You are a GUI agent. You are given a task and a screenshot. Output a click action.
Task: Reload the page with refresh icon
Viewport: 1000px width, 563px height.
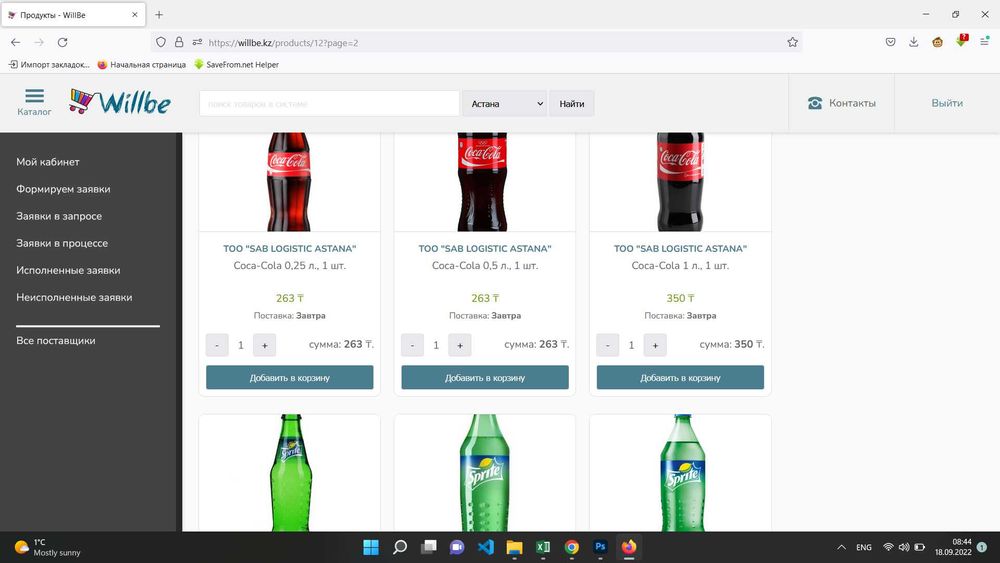(x=62, y=42)
